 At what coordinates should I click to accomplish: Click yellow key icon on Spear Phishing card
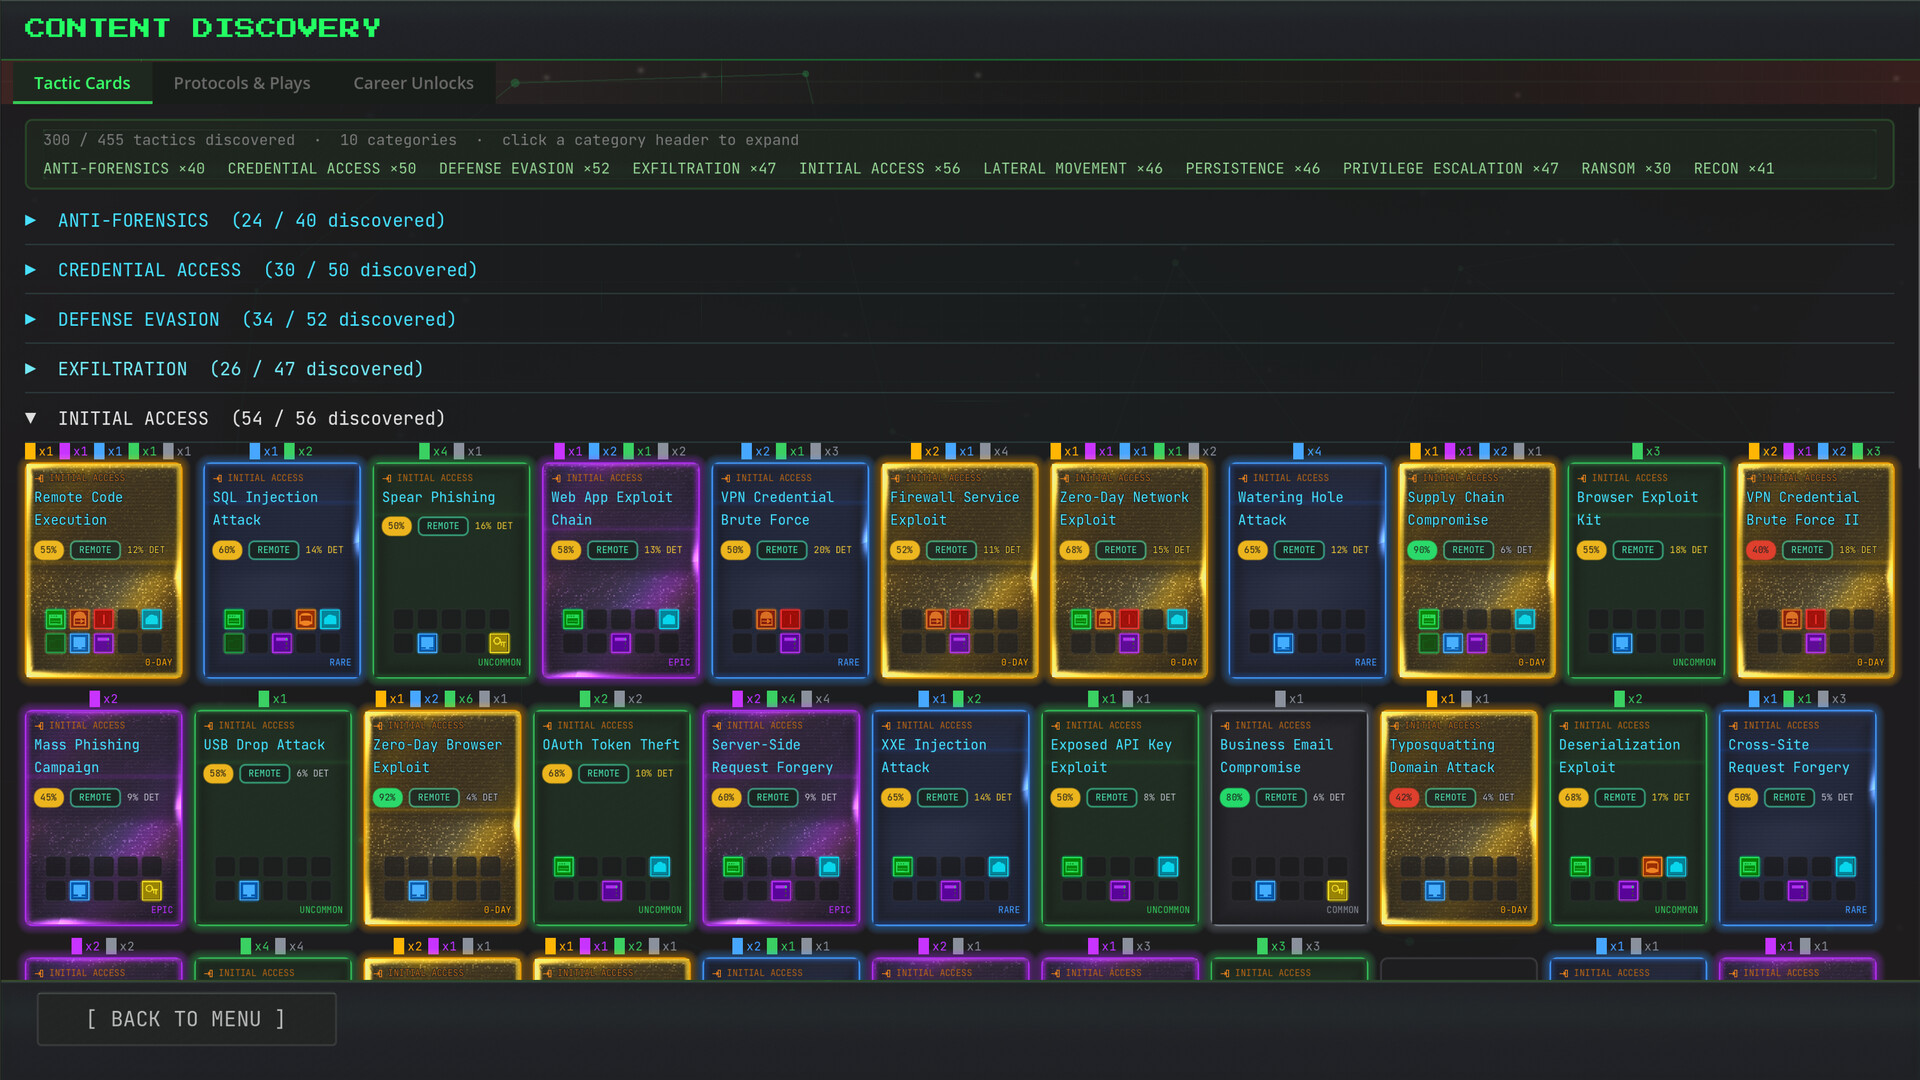pyautogui.click(x=499, y=643)
